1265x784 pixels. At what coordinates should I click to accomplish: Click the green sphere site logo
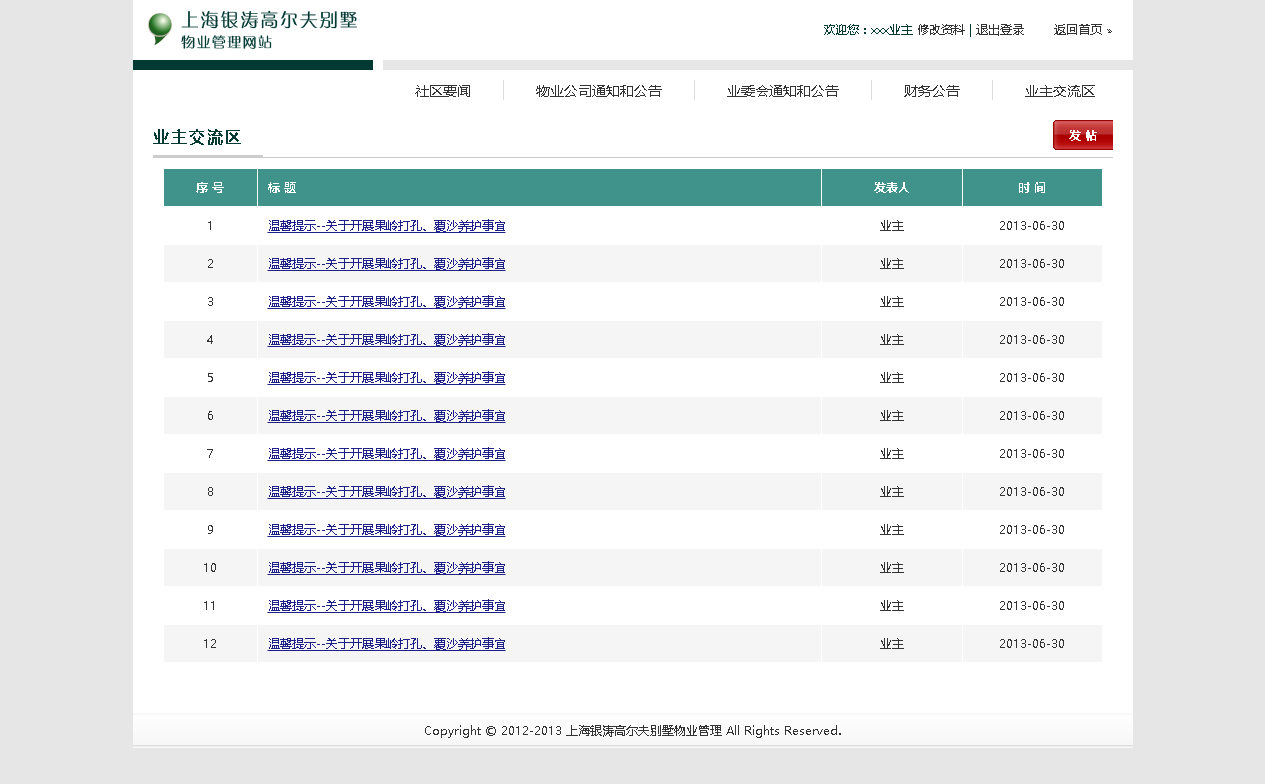pos(160,28)
